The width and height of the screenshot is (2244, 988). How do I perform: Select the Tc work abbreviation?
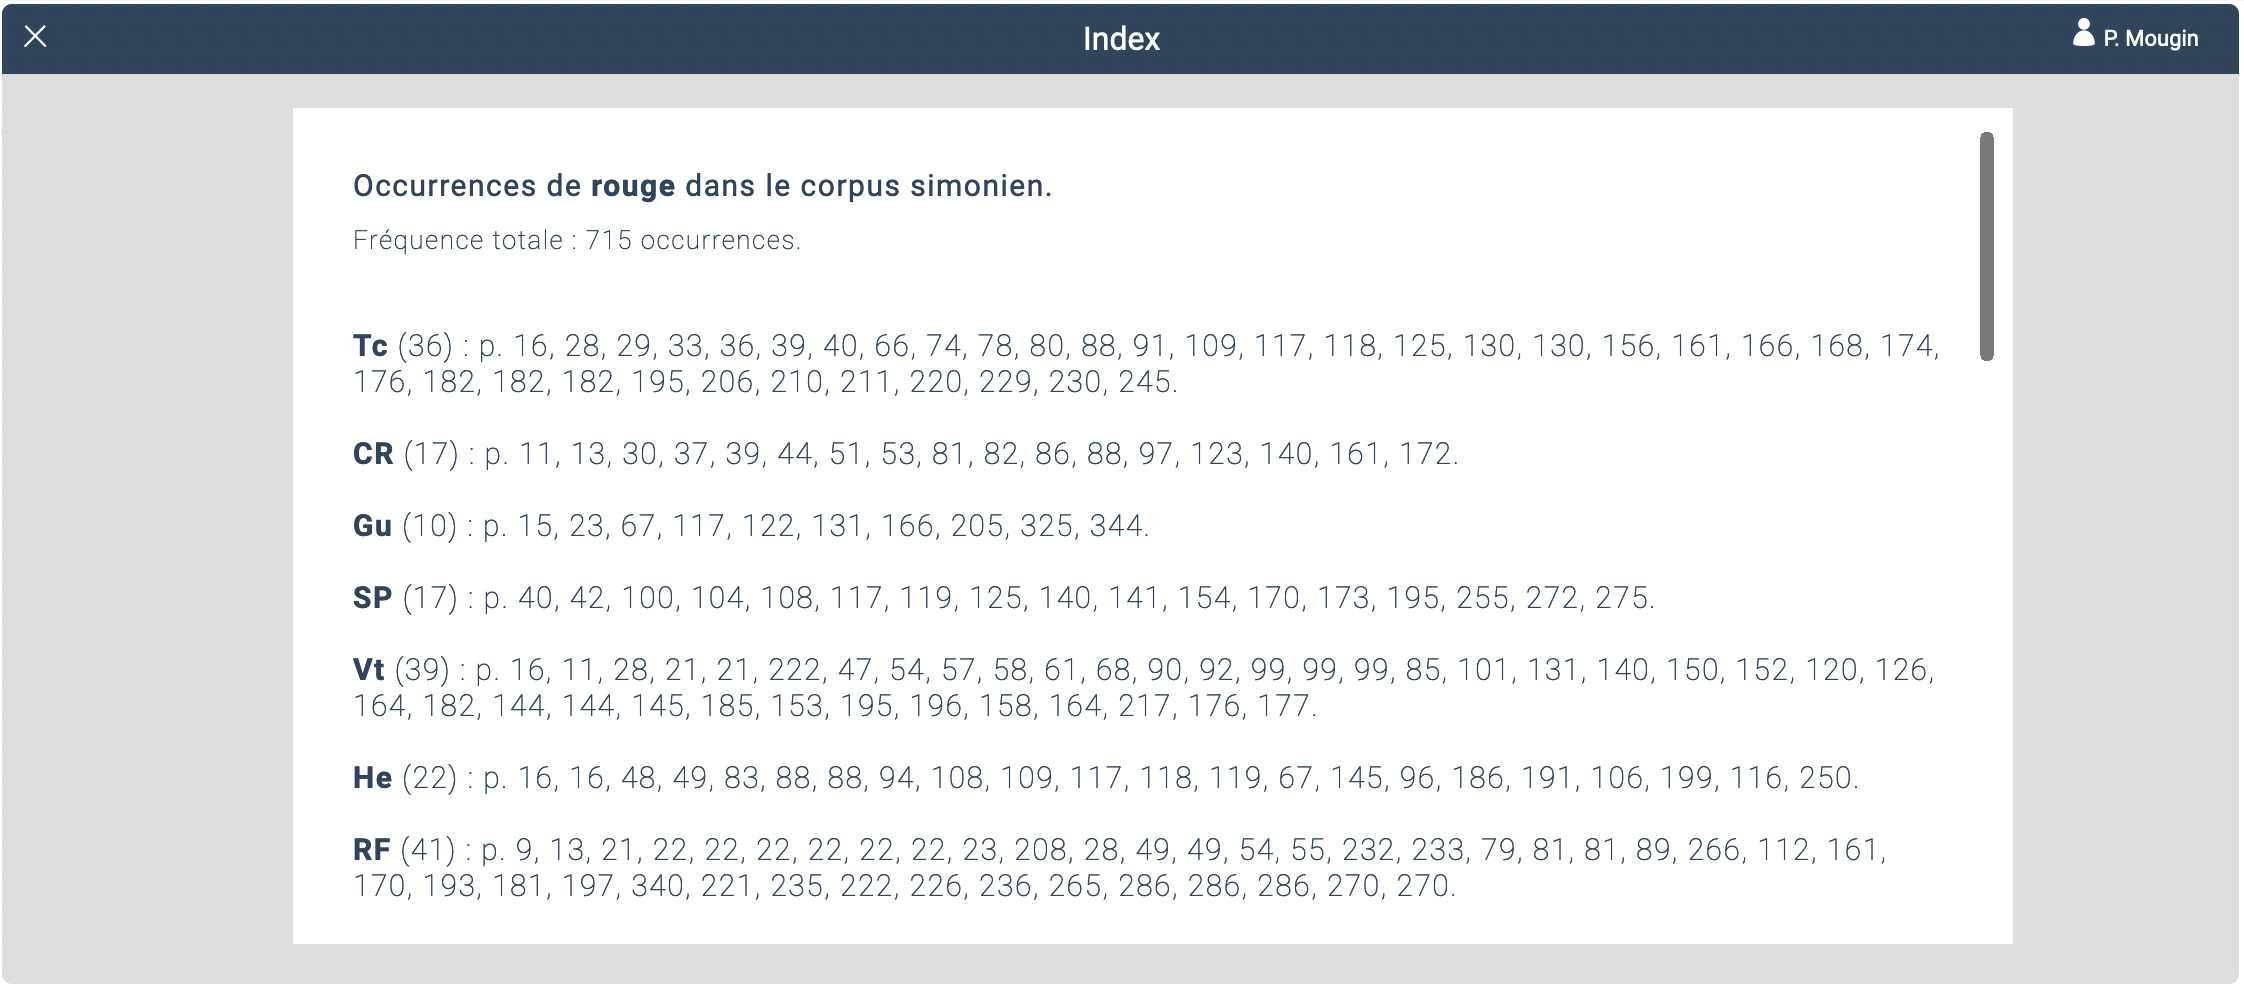point(370,346)
